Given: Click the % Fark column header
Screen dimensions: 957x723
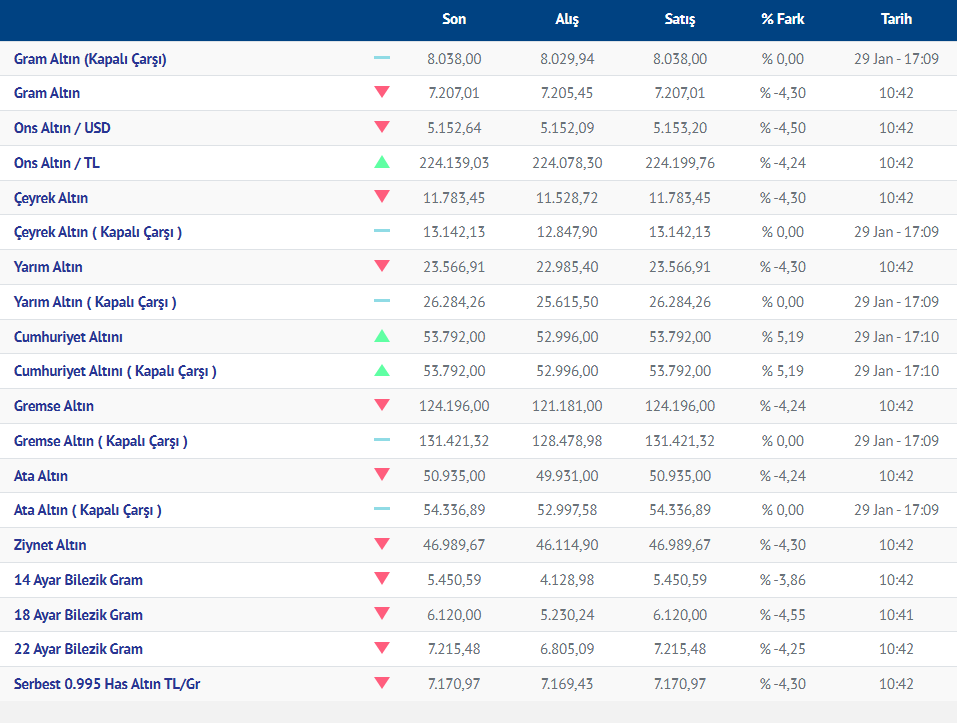Looking at the screenshot, I should coord(781,19).
